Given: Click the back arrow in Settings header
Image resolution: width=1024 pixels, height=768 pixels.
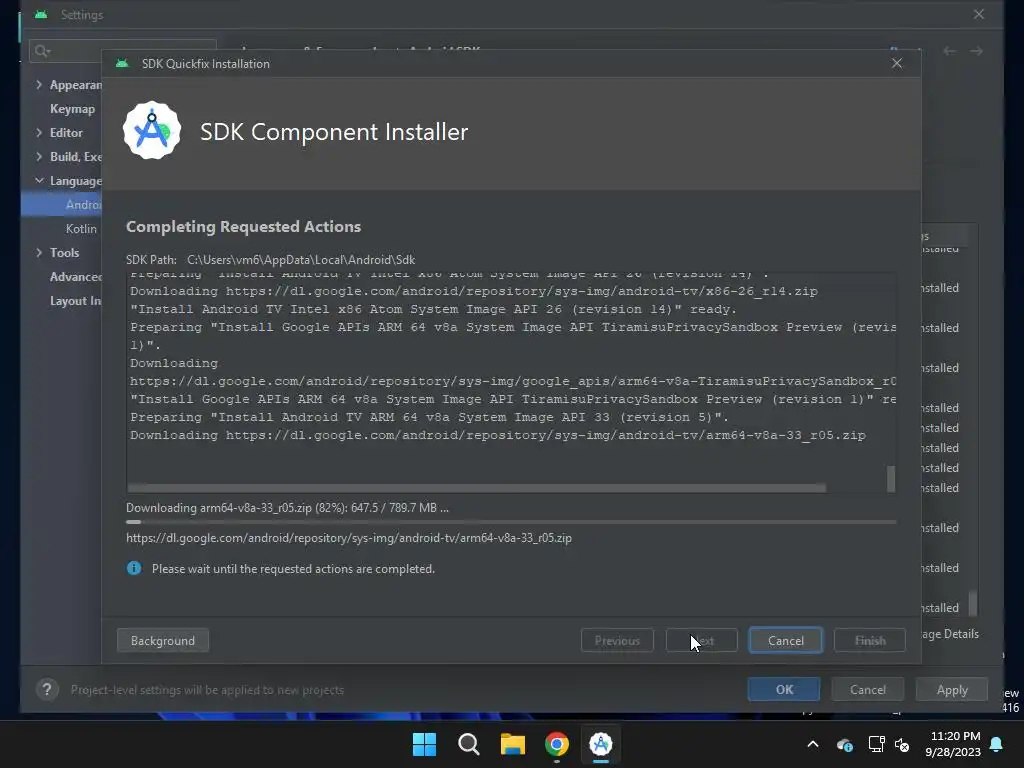Looking at the screenshot, I should point(950,50).
